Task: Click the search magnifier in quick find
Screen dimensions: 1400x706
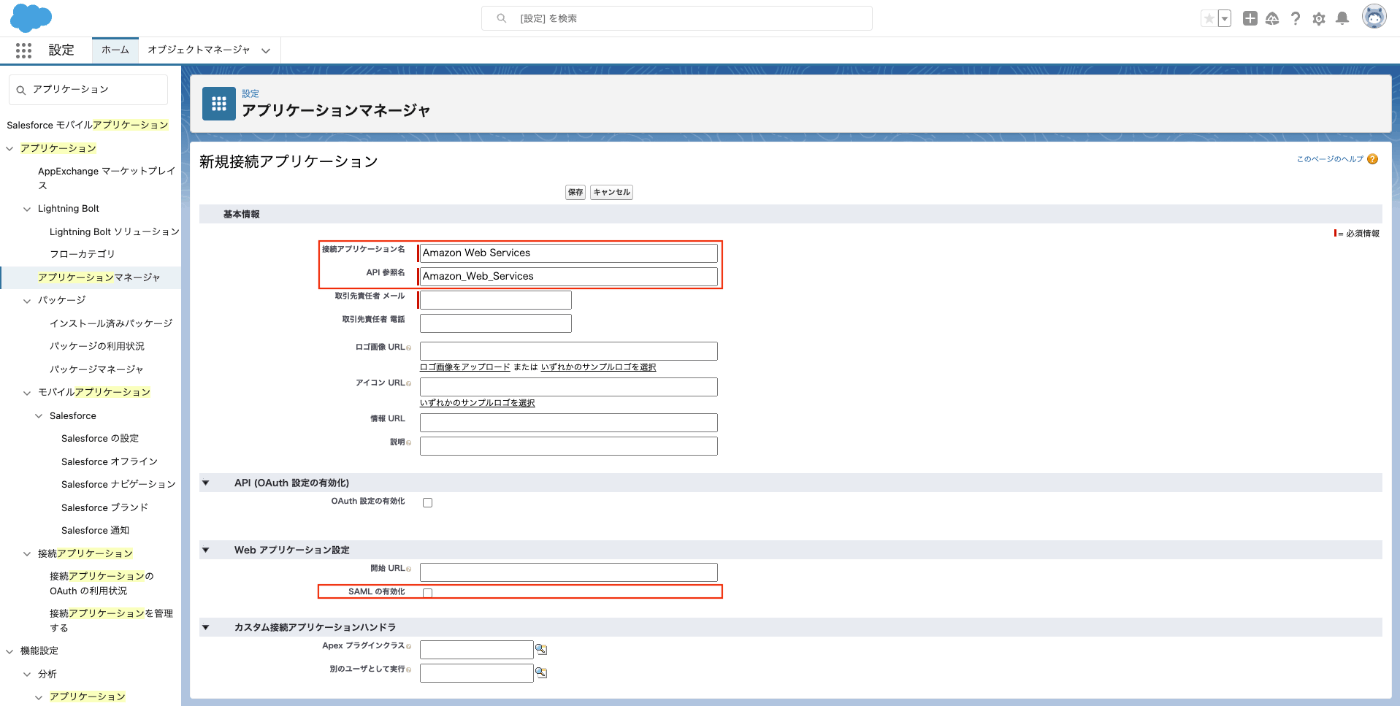Action: (x=21, y=90)
